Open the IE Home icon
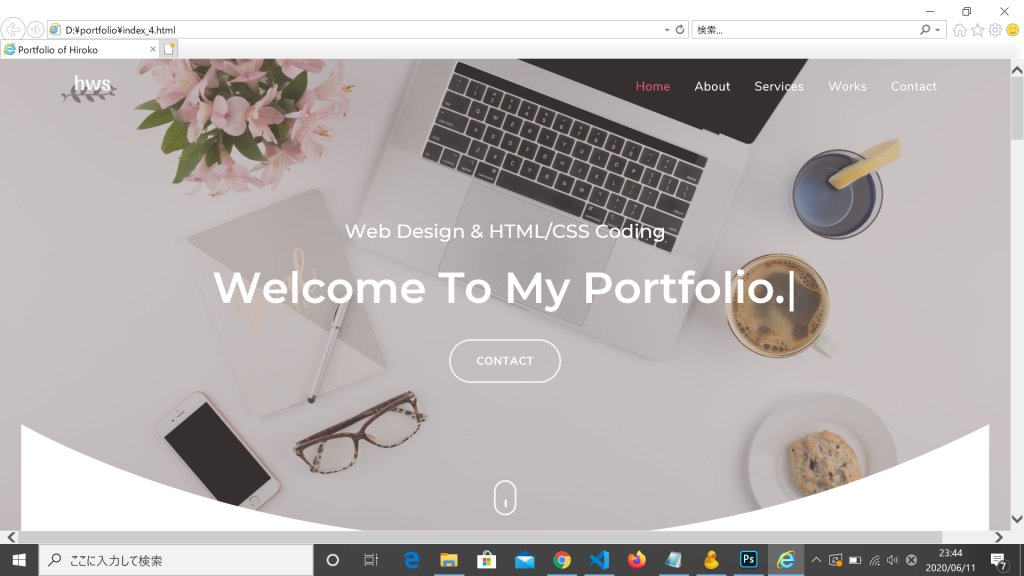Viewport: 1024px width, 576px height. point(959,30)
